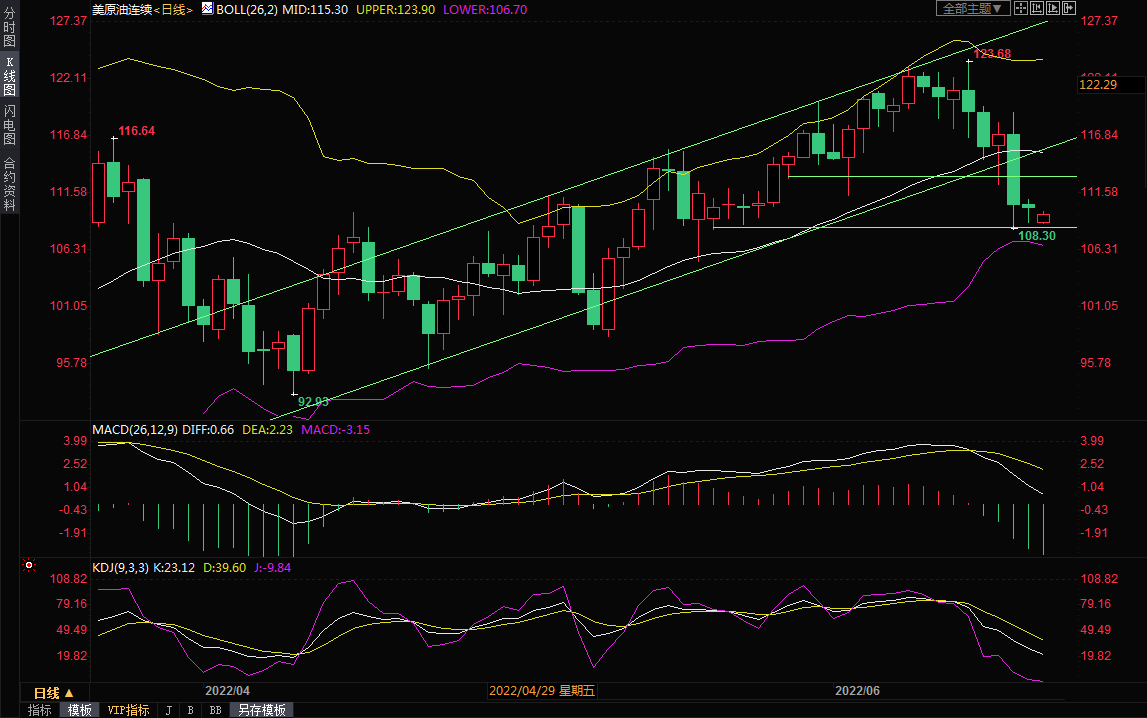Select the 指标 bottom tab
This screenshot has width=1147, height=718.
click(x=40, y=710)
